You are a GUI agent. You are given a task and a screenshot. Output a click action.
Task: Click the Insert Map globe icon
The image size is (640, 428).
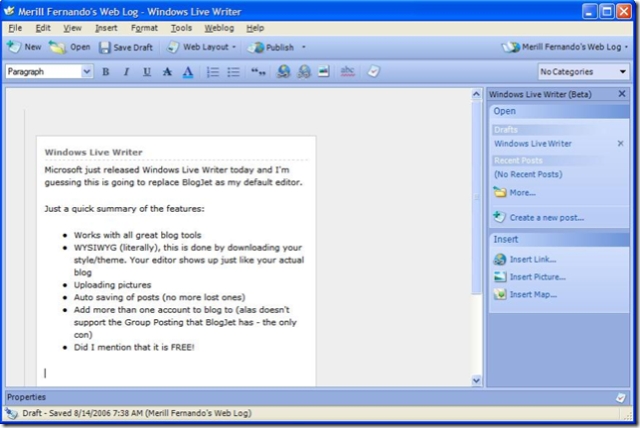(500, 295)
